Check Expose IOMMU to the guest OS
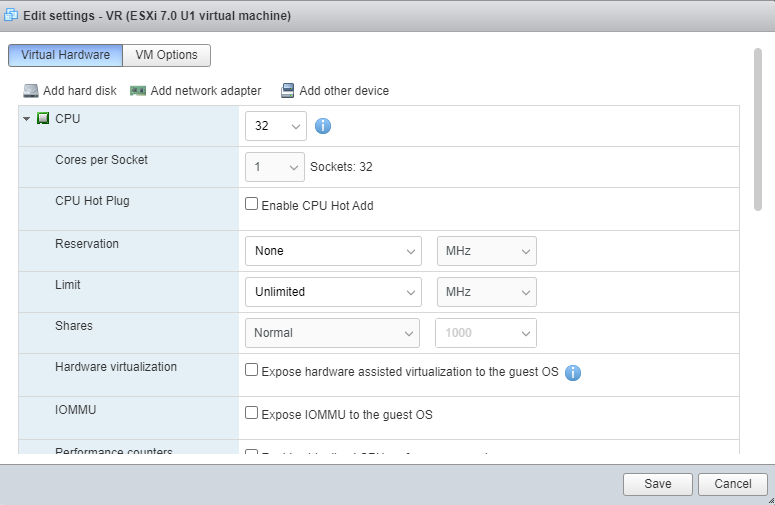 pos(252,413)
